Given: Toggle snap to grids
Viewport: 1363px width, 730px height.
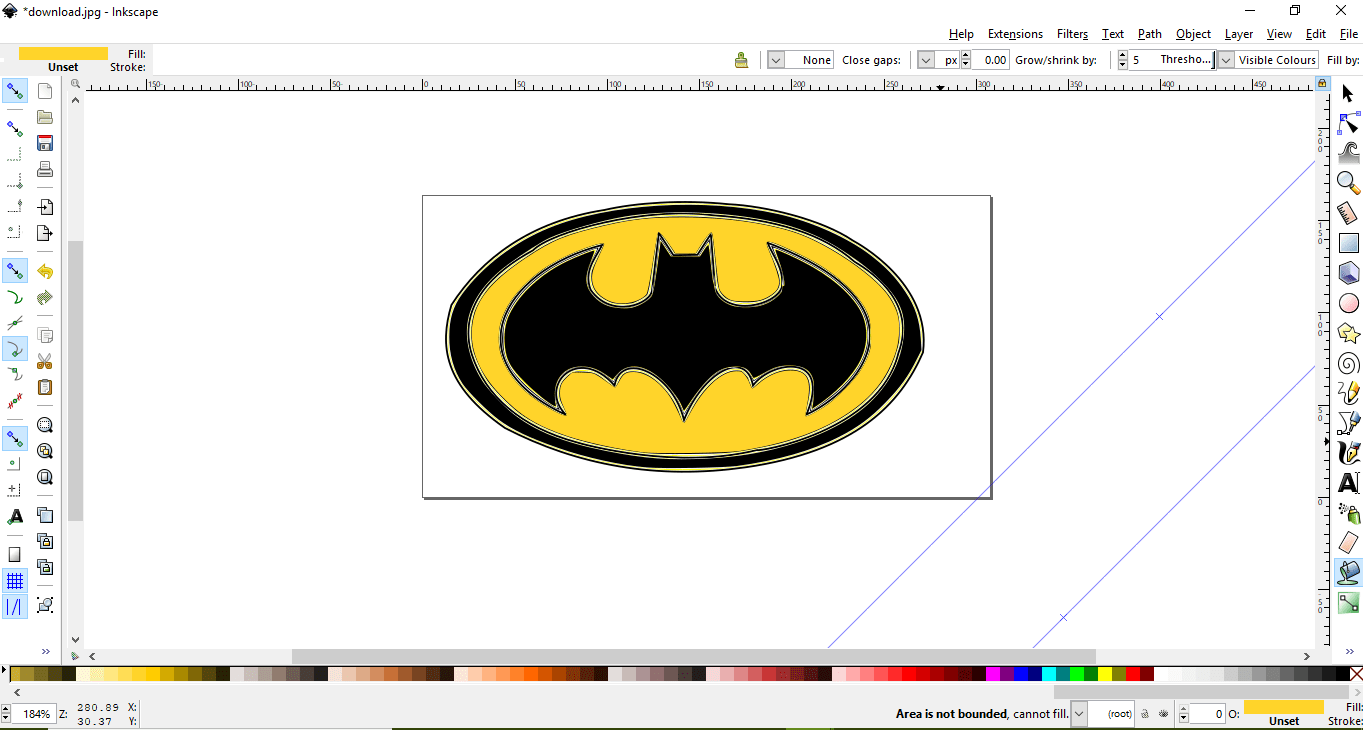Looking at the screenshot, I should coord(15,580).
